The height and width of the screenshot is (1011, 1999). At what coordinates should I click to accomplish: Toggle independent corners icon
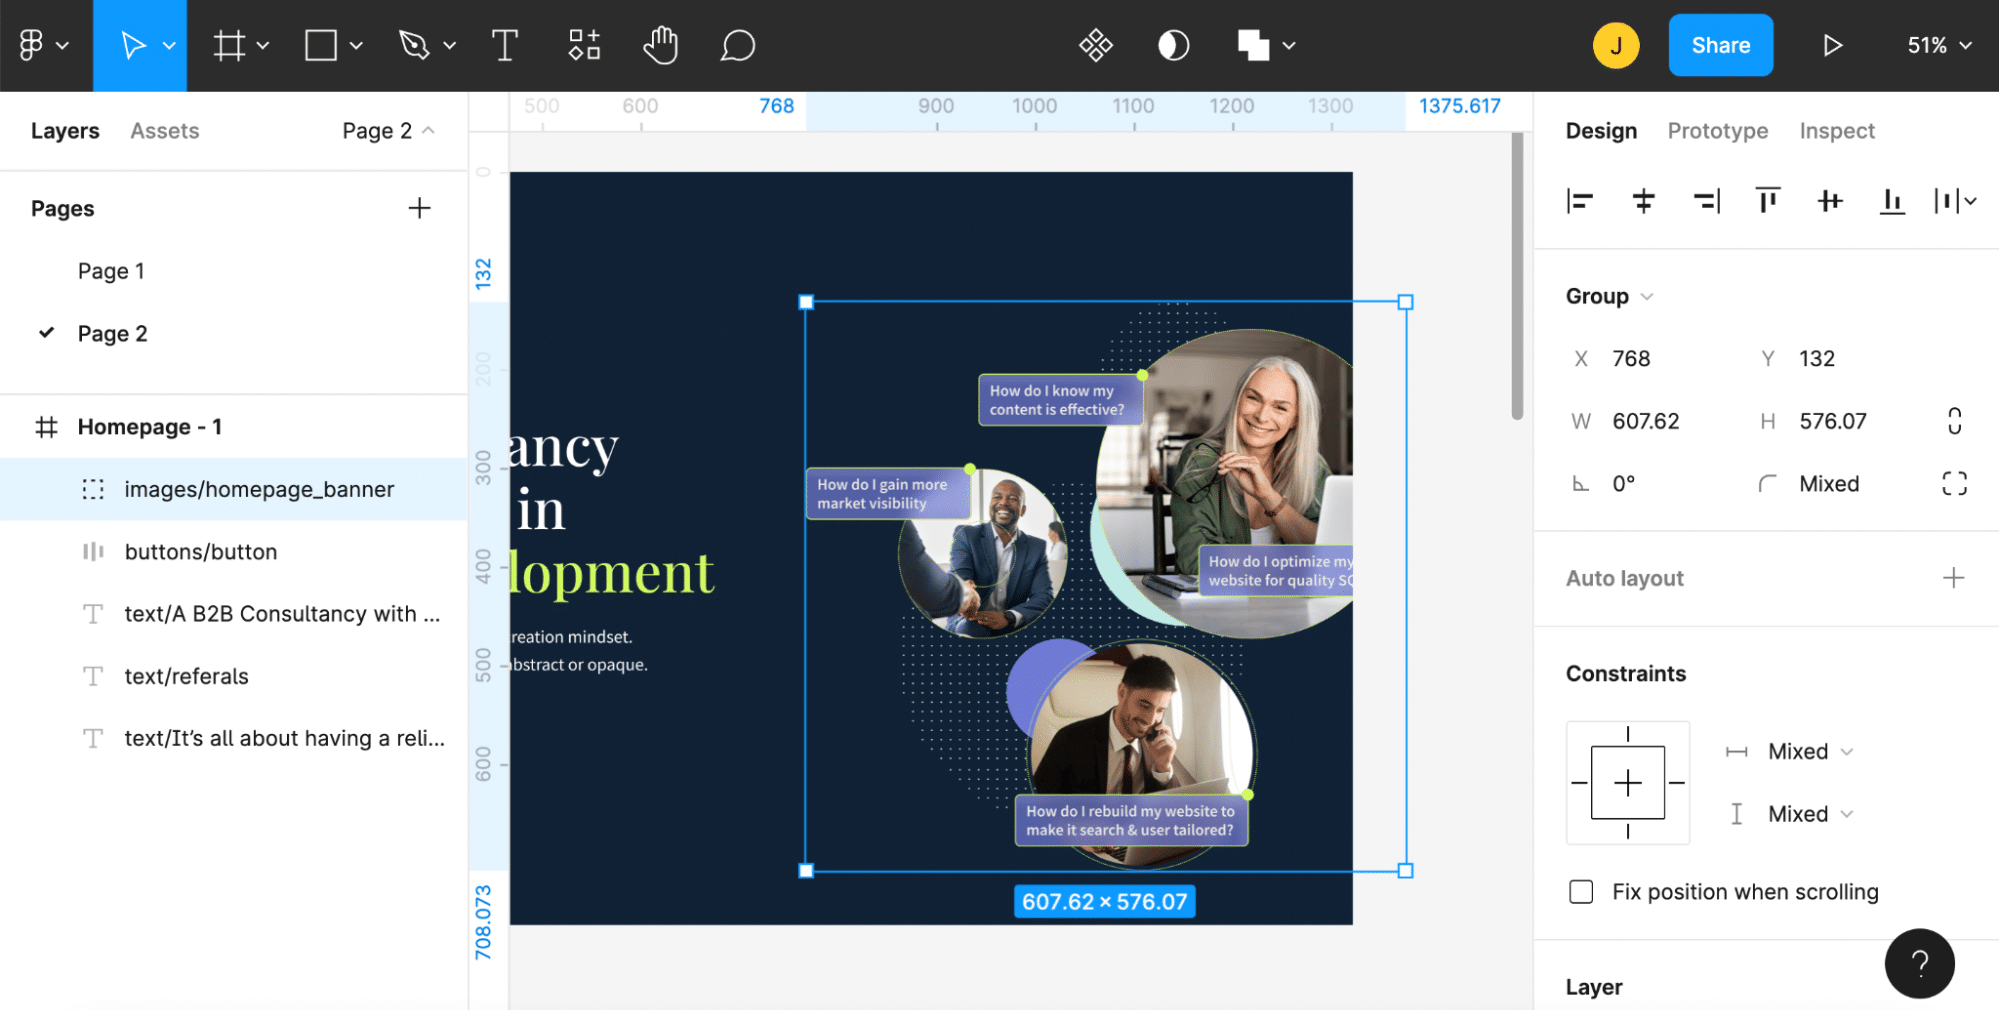coord(1954,484)
